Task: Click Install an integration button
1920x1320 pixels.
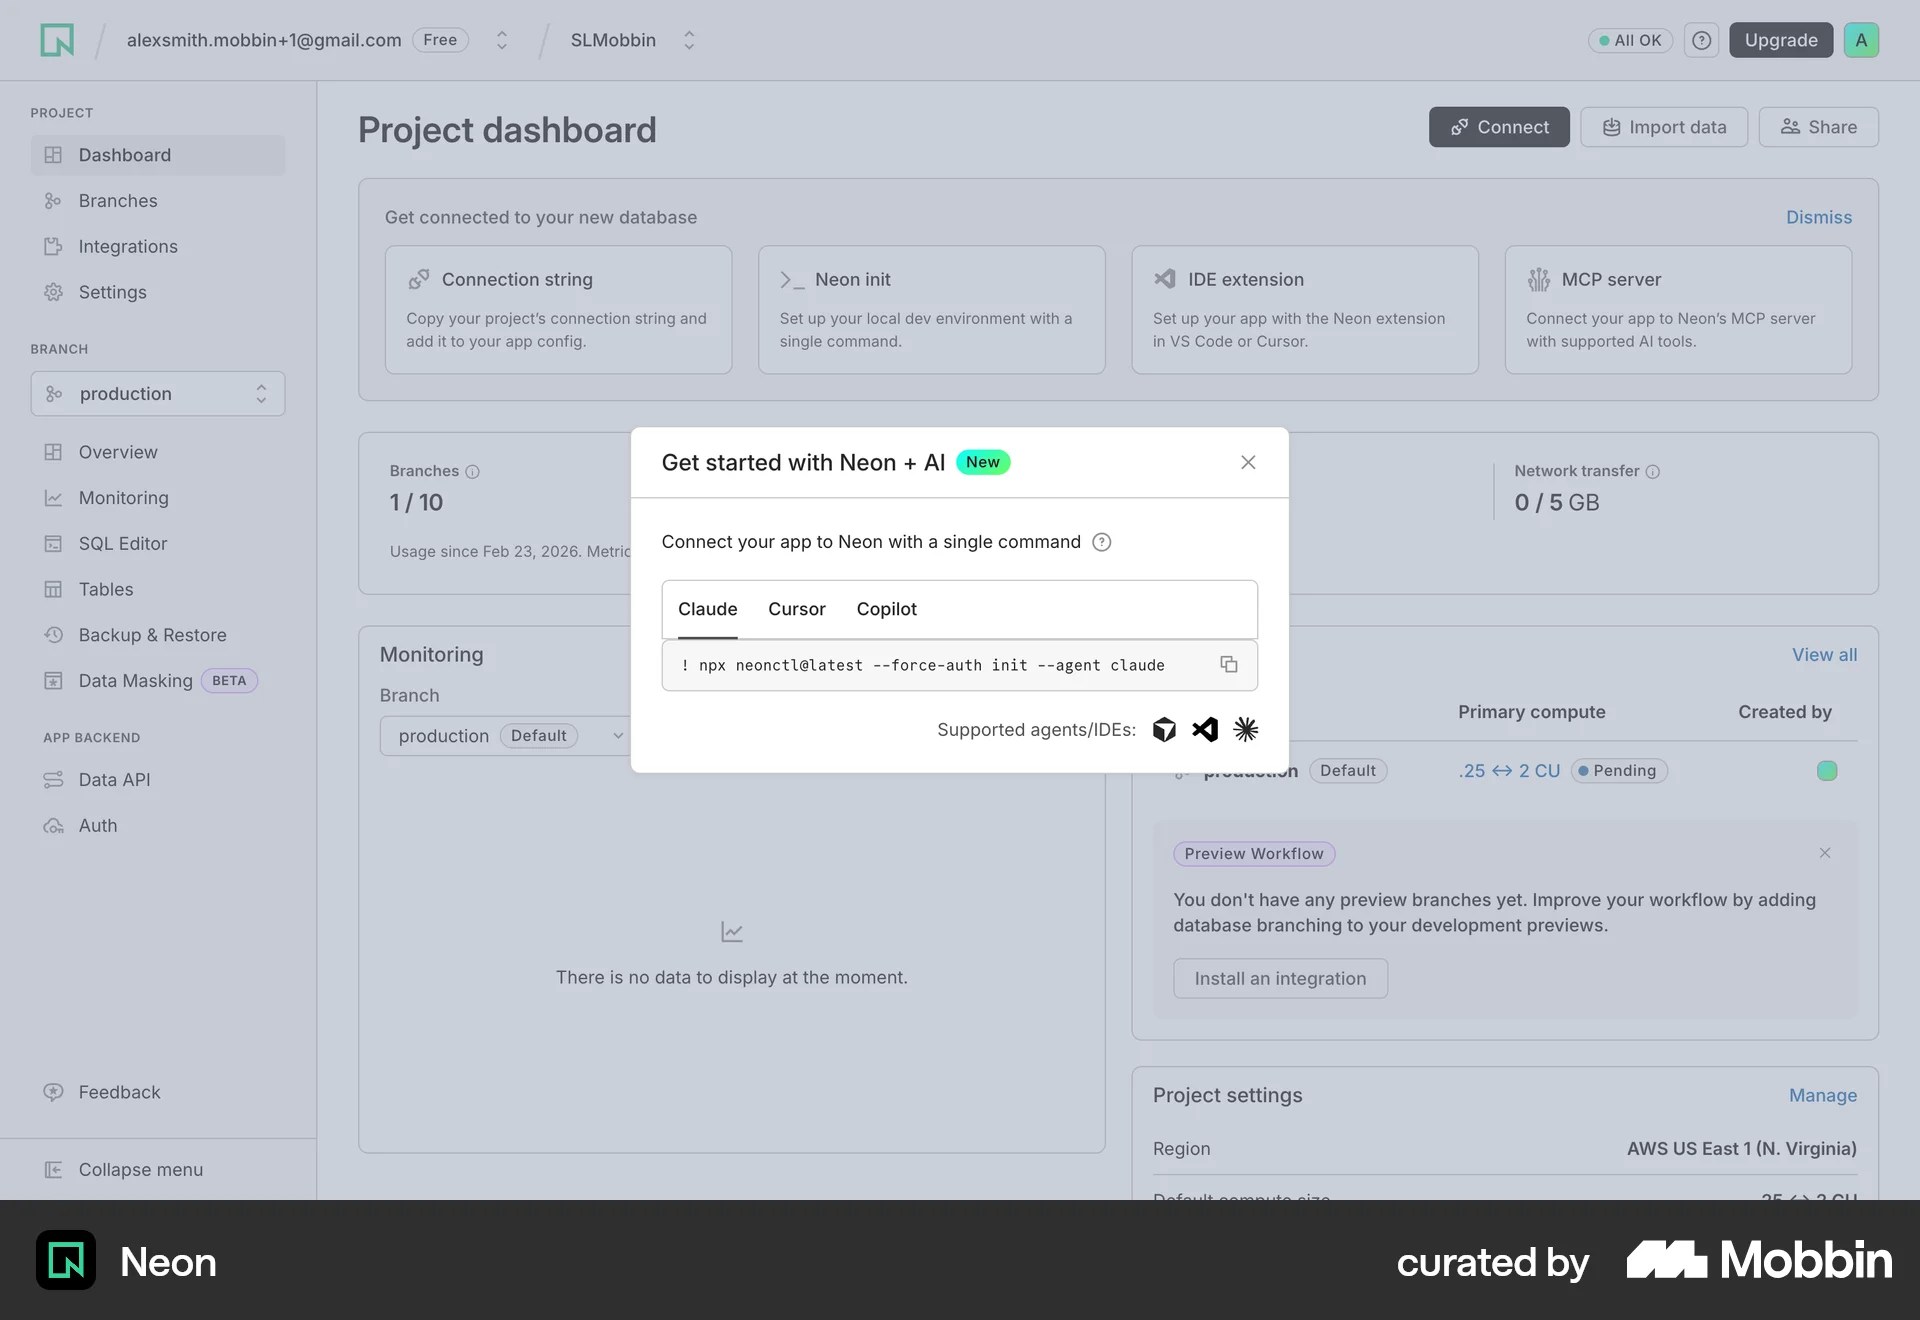Action: coord(1280,979)
